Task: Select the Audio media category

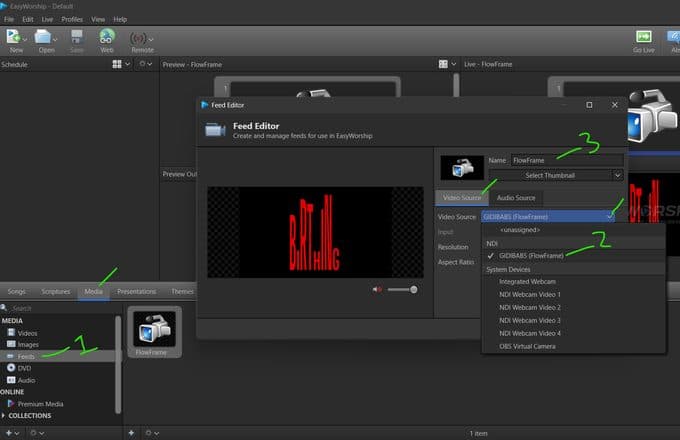Action: [x=26, y=380]
